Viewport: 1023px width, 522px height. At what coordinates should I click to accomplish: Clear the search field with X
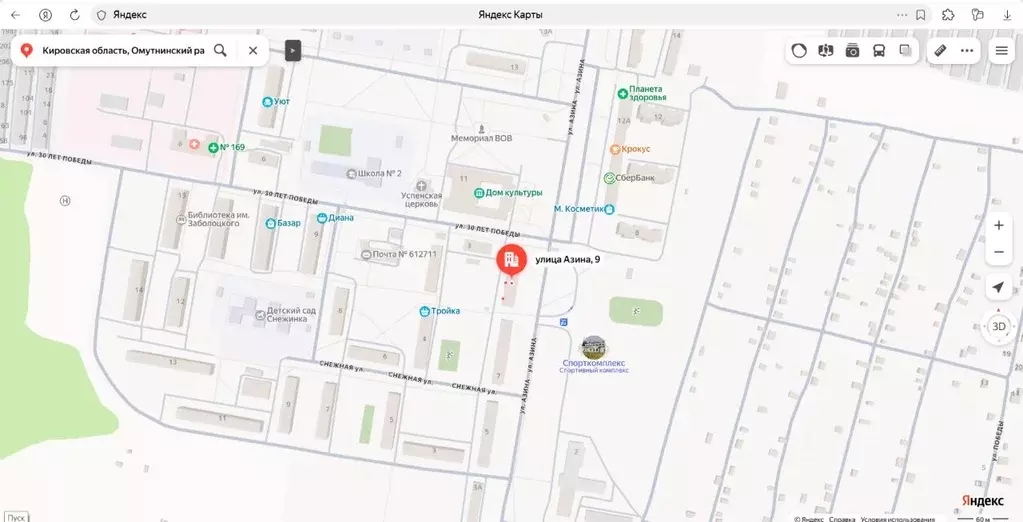[253, 50]
